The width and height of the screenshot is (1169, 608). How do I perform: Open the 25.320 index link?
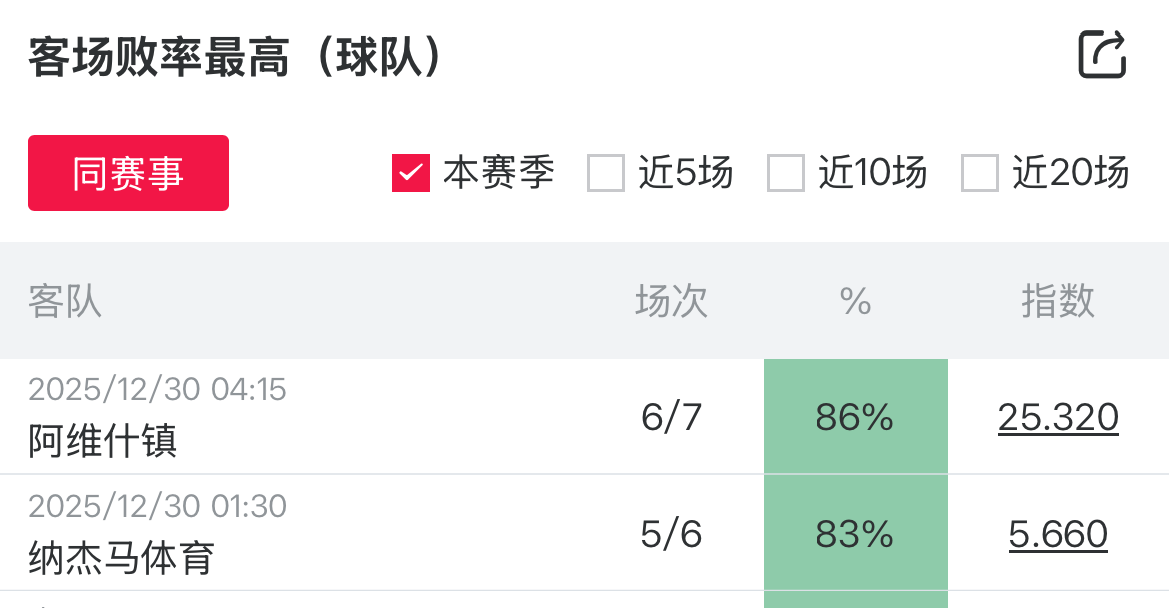1058,417
